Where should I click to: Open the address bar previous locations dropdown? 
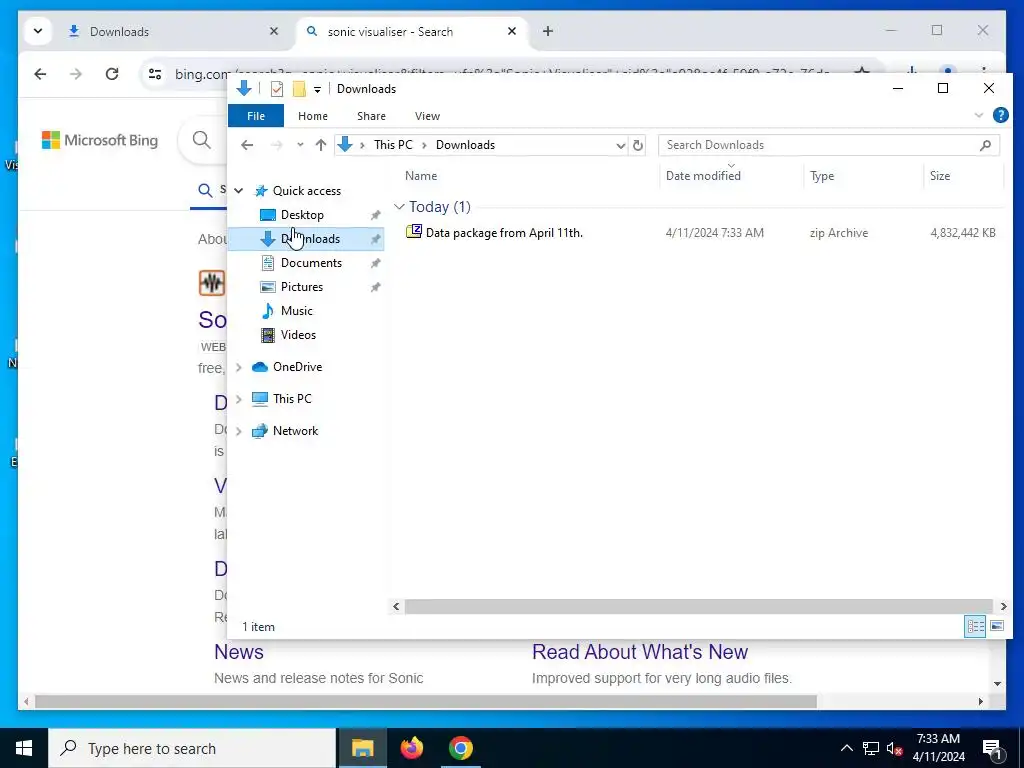620,145
